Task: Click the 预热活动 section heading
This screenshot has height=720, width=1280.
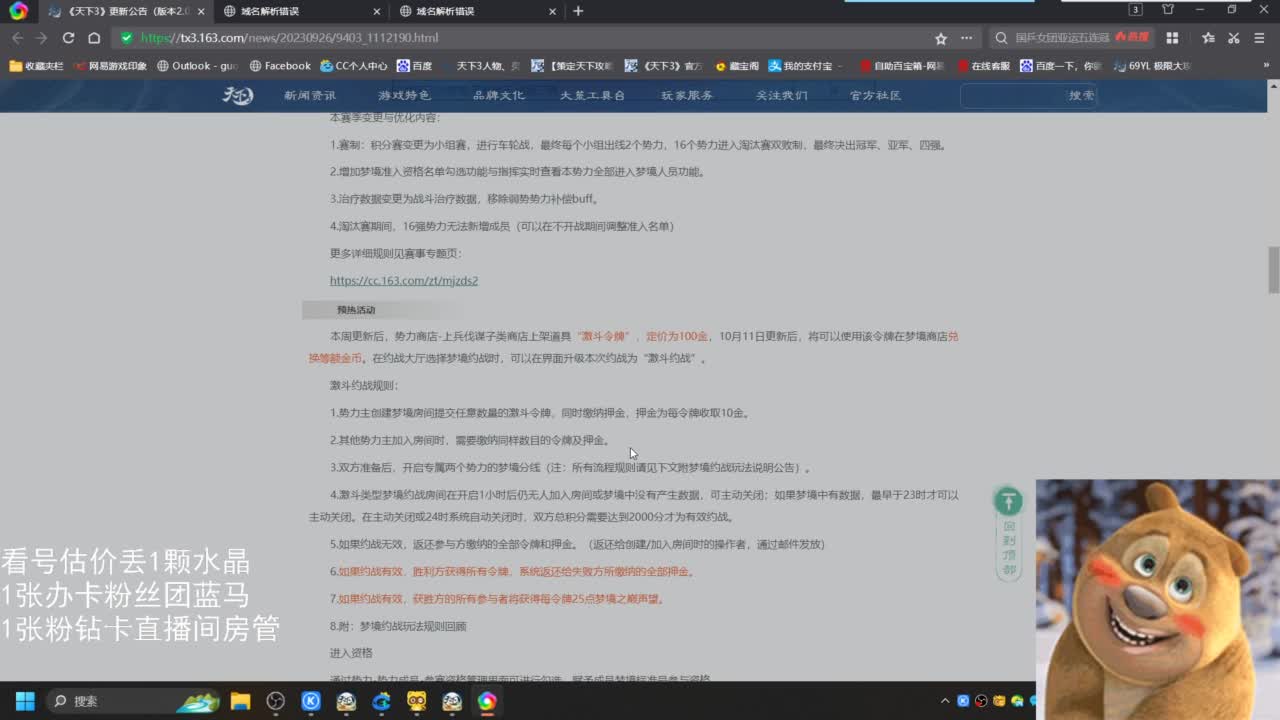Action: 356,310
